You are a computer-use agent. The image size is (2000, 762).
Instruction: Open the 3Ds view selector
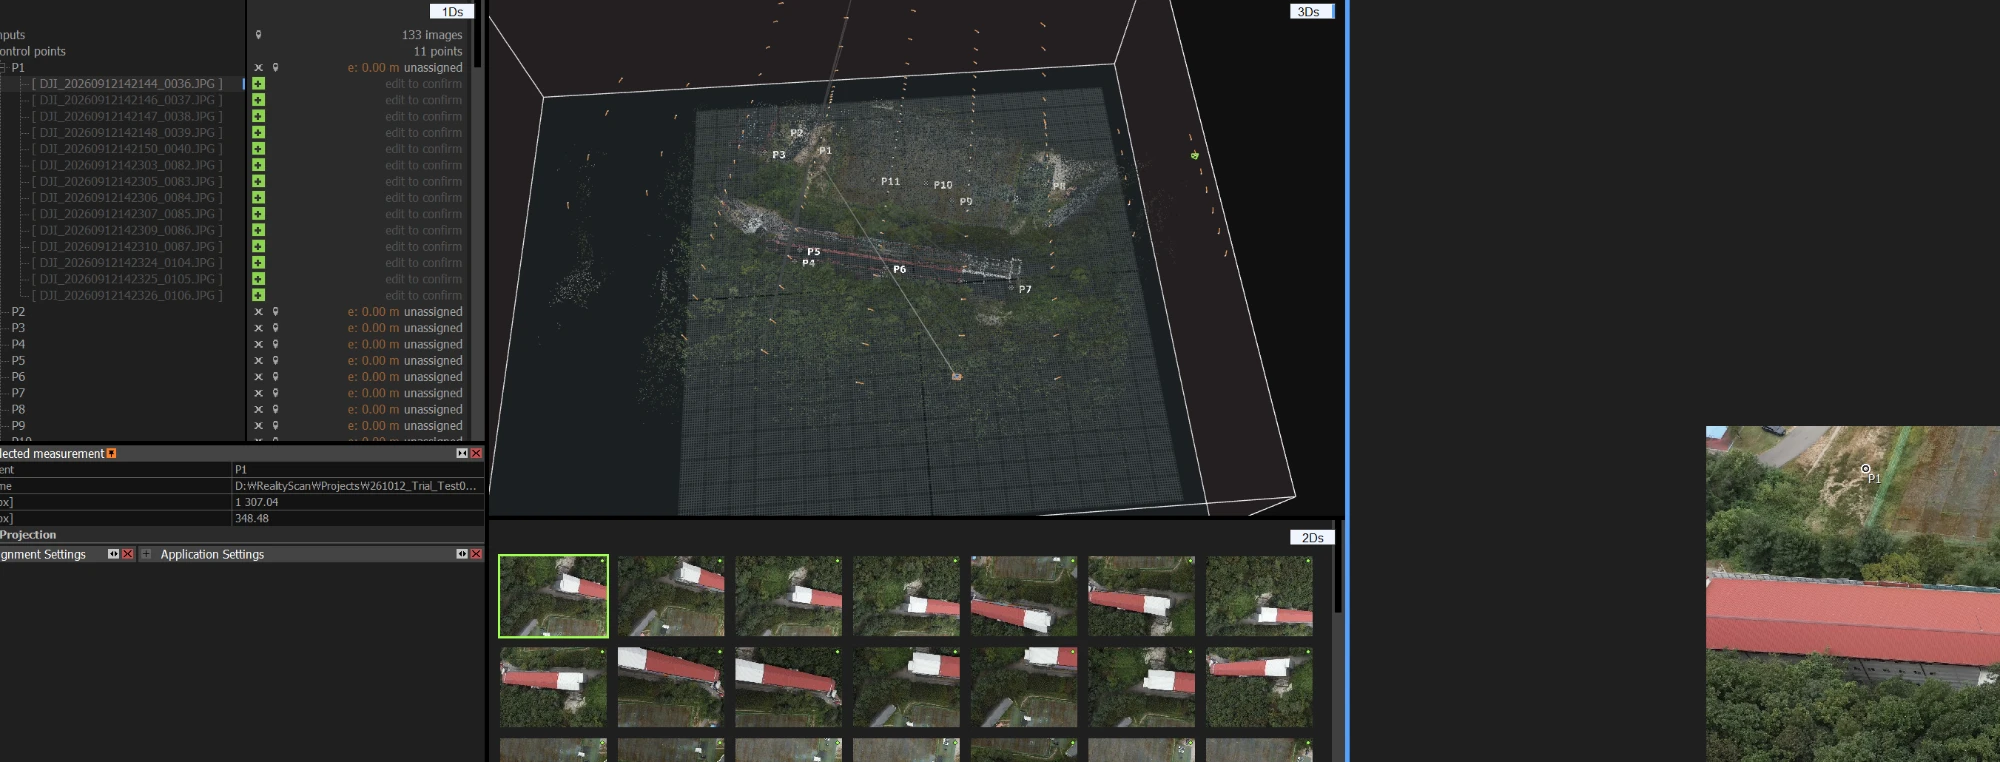(x=1311, y=12)
